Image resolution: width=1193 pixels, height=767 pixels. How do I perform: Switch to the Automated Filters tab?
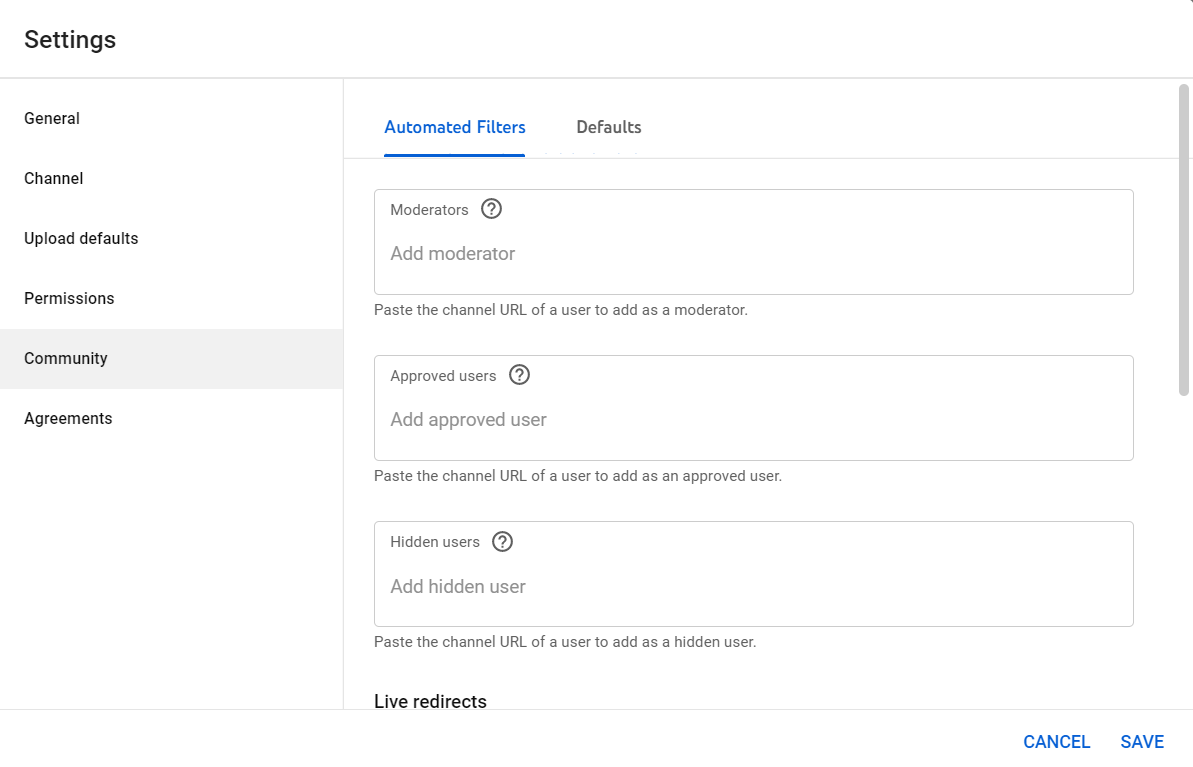(454, 127)
